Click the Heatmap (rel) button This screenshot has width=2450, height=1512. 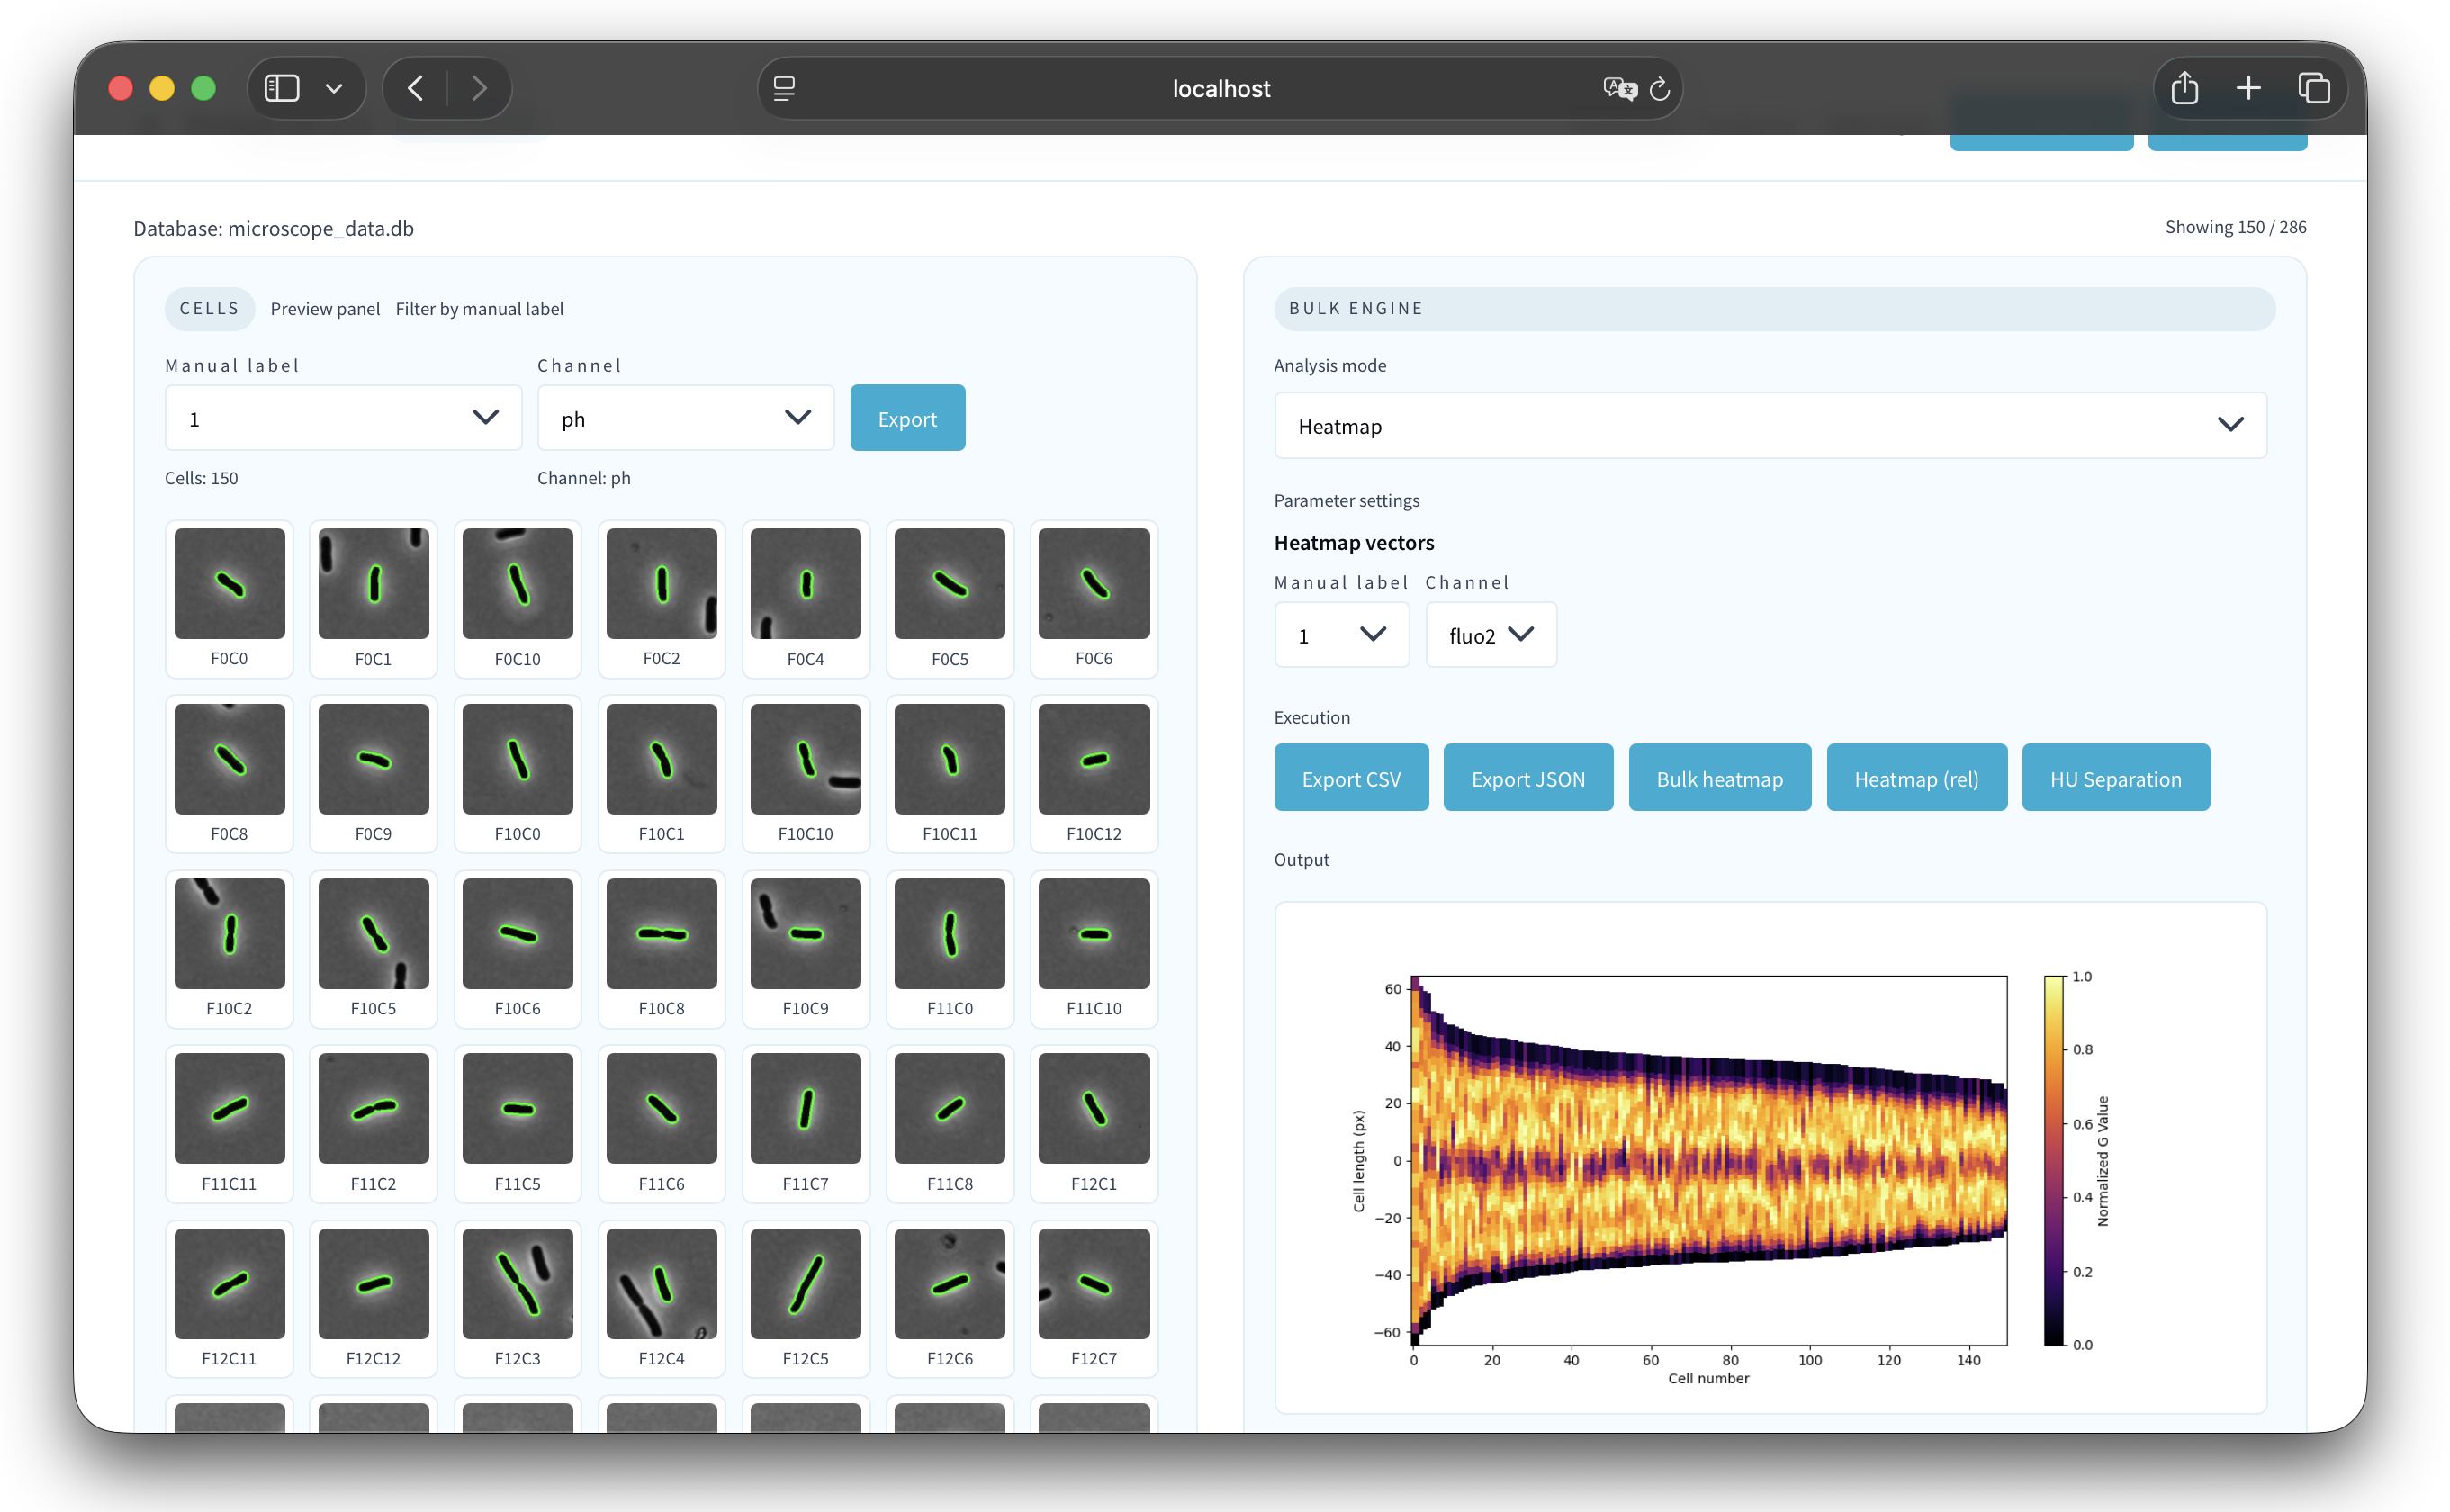(1916, 778)
